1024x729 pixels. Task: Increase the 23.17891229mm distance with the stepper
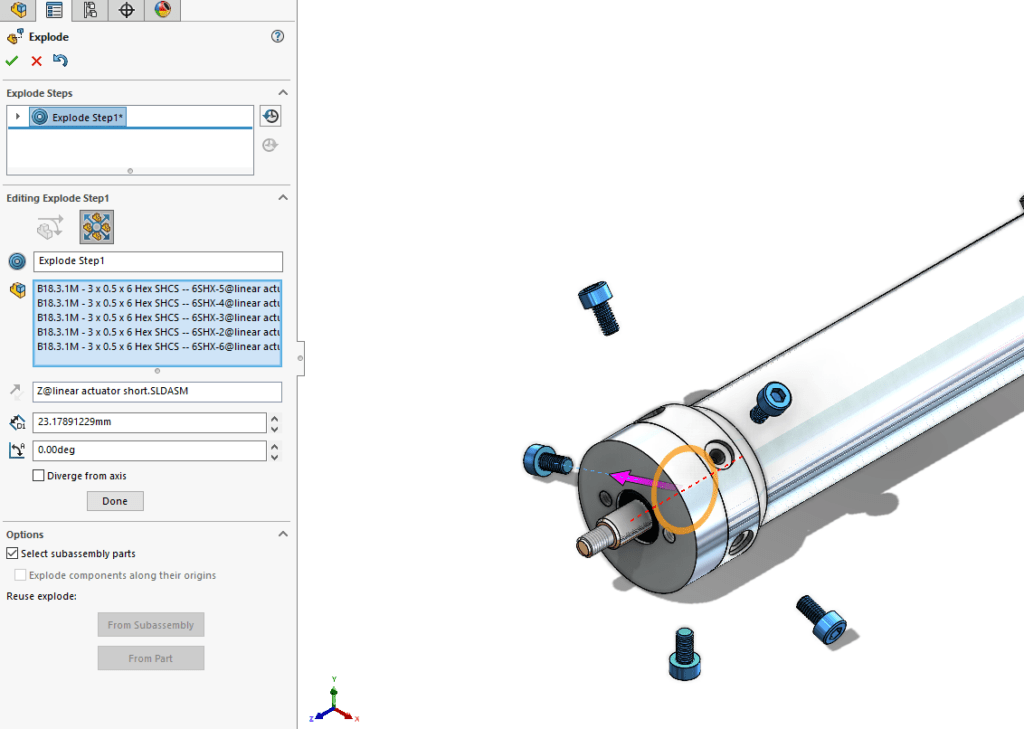coord(275,418)
